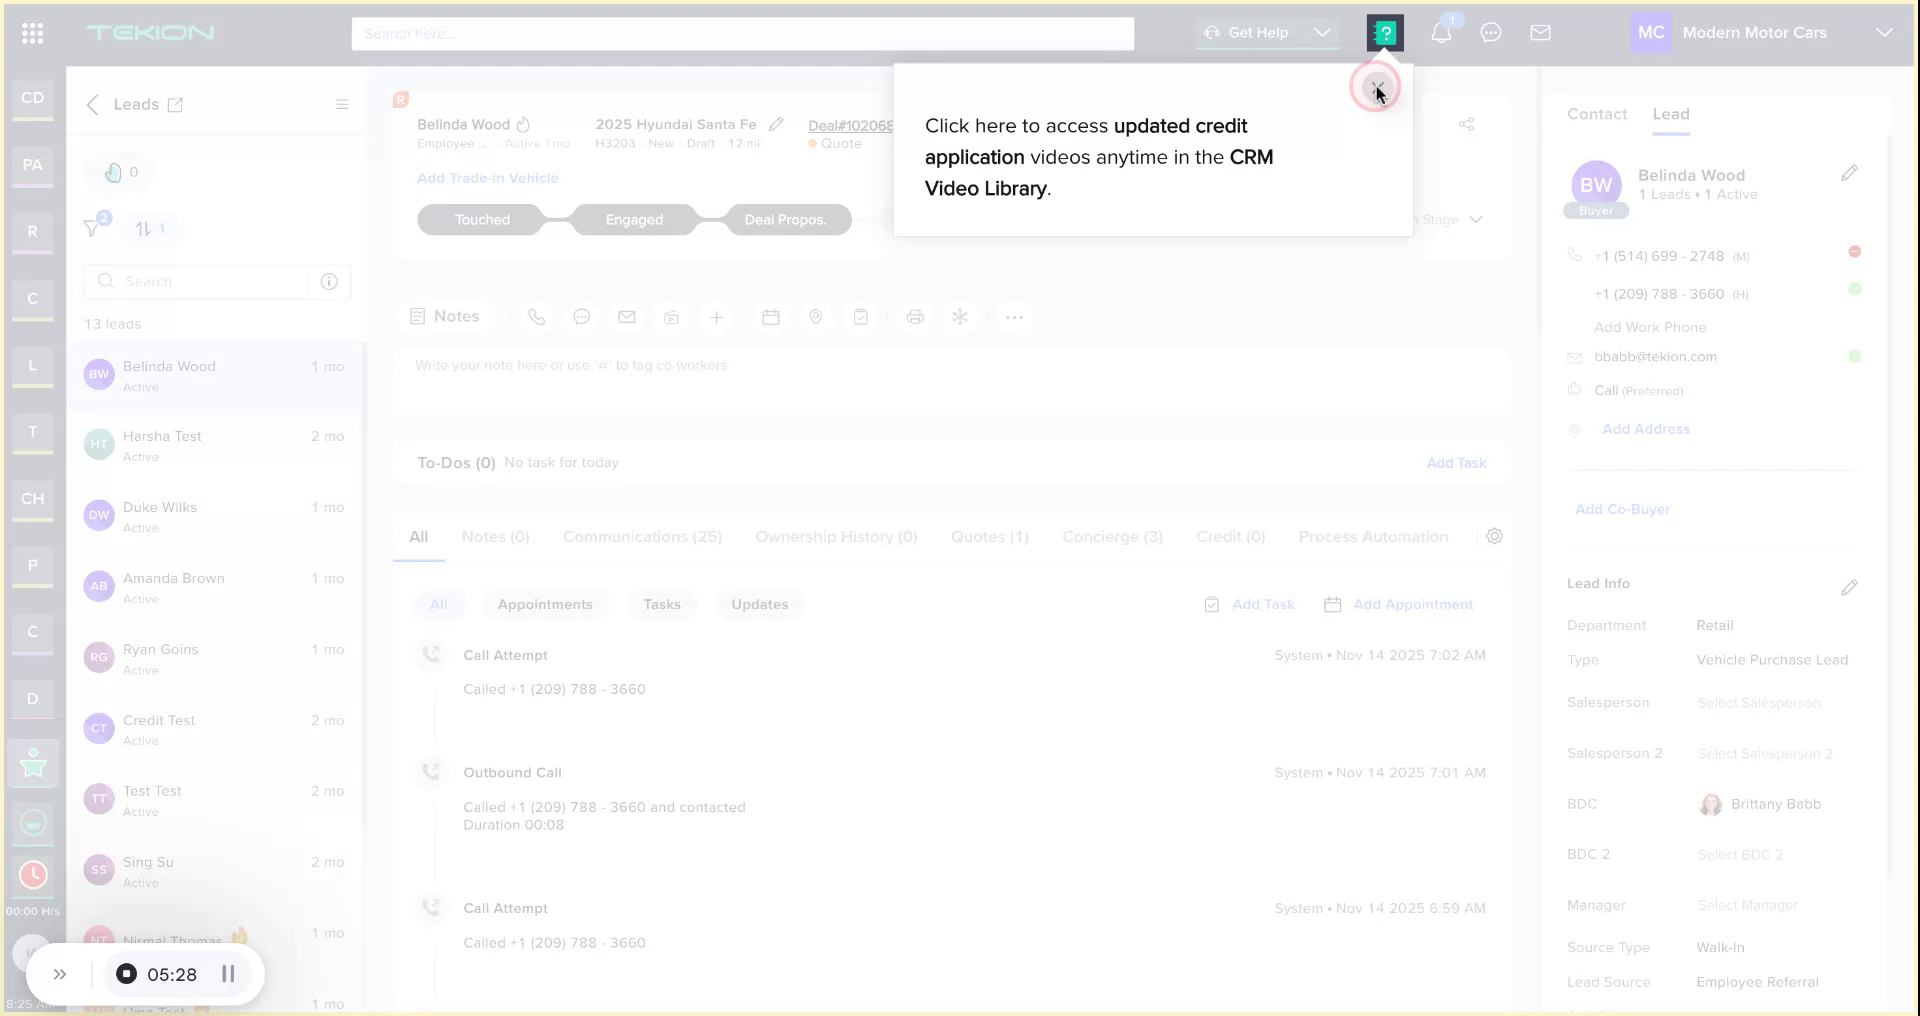Viewport: 1920px width, 1016px height.
Task: Click Add Task in the To-Dos section
Action: (x=1456, y=462)
